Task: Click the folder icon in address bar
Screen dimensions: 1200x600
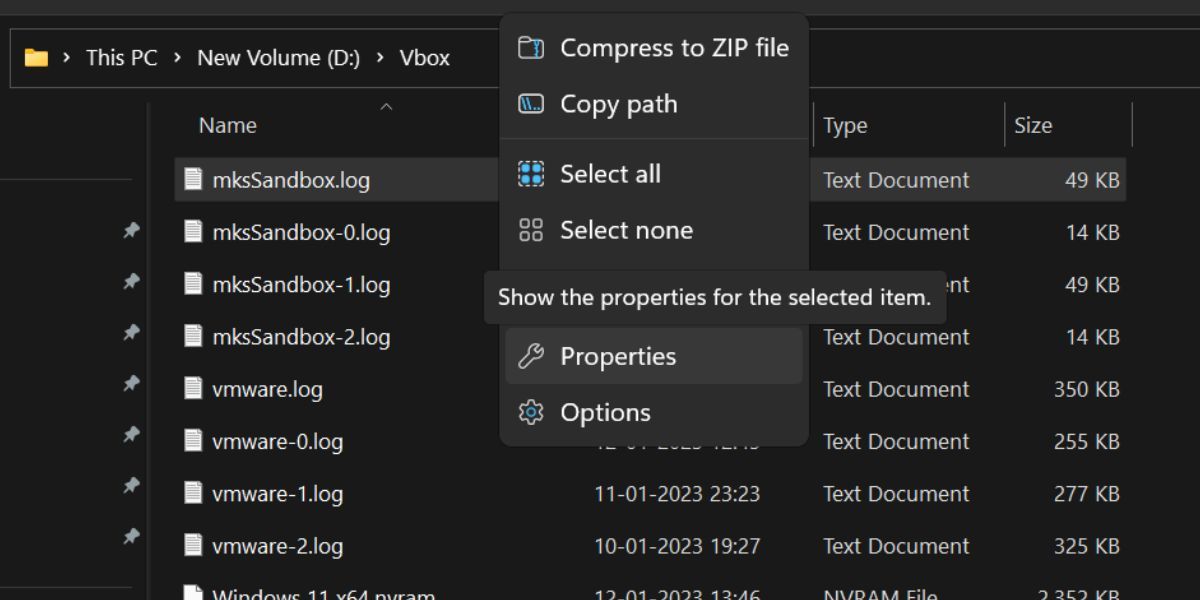Action: [36, 58]
